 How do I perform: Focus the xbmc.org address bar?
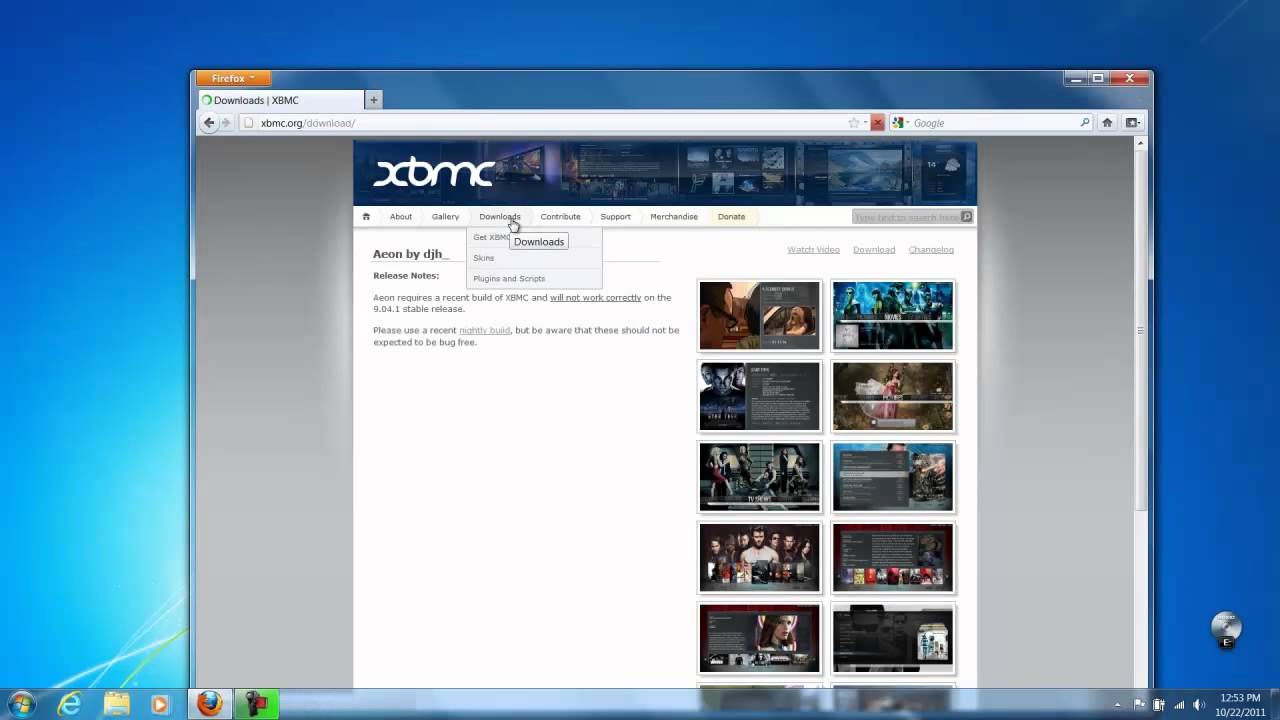point(550,123)
